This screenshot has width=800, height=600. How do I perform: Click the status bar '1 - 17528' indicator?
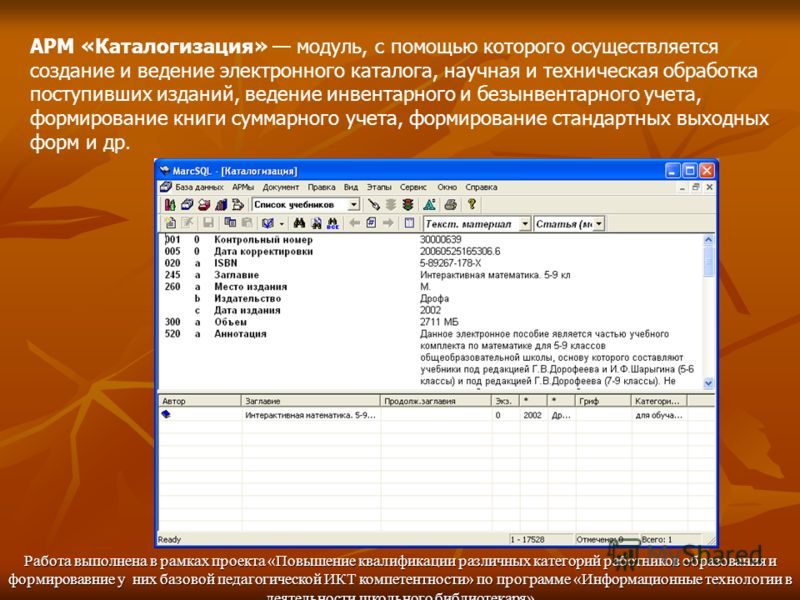[x=539, y=539]
